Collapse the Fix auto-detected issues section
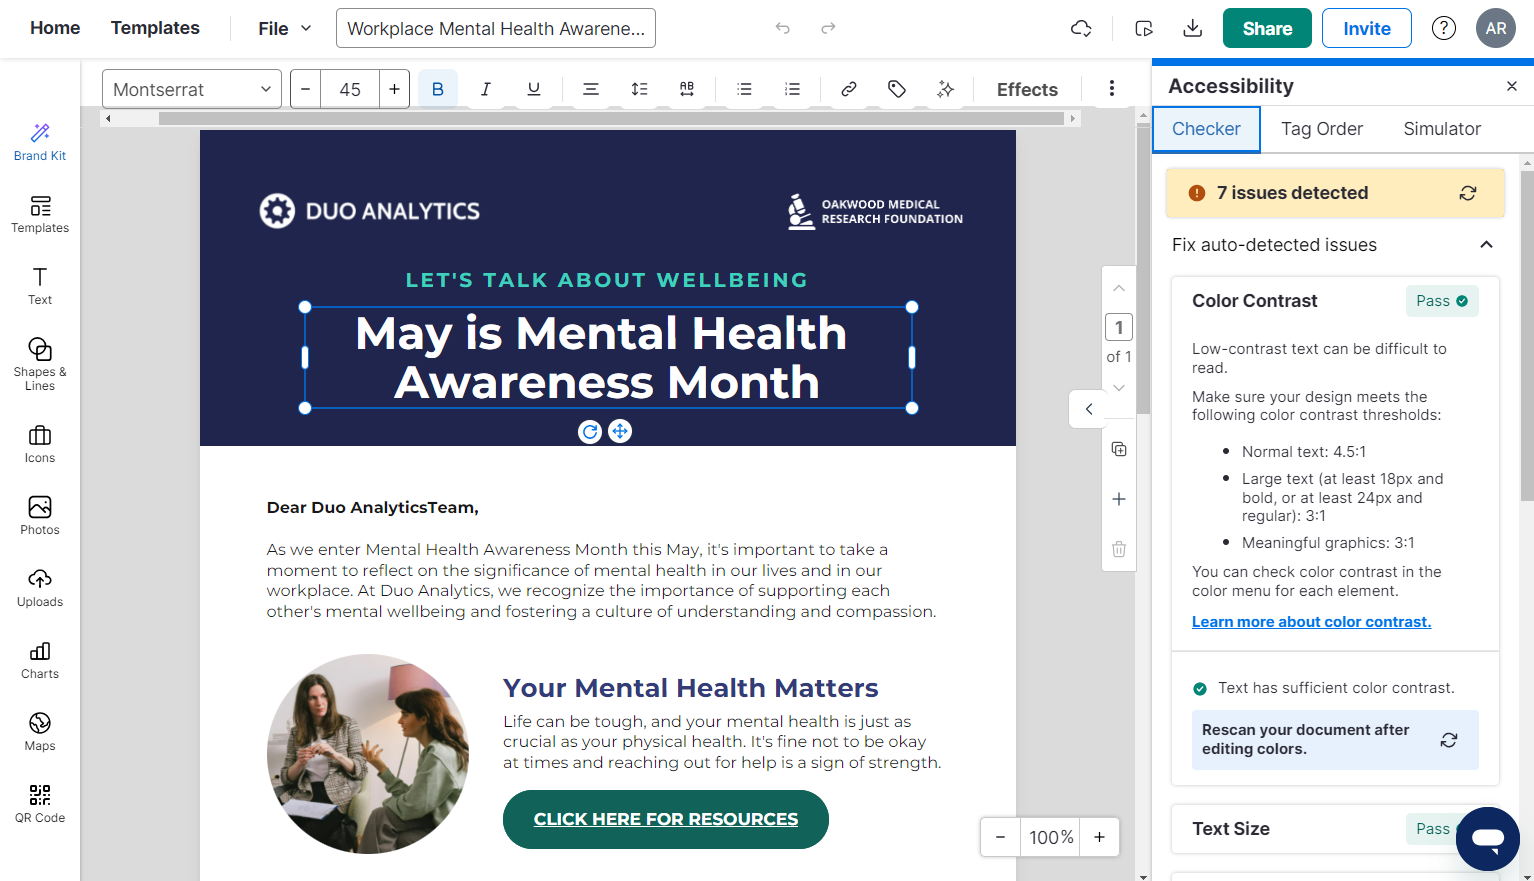This screenshot has height=881, width=1534. coord(1486,245)
